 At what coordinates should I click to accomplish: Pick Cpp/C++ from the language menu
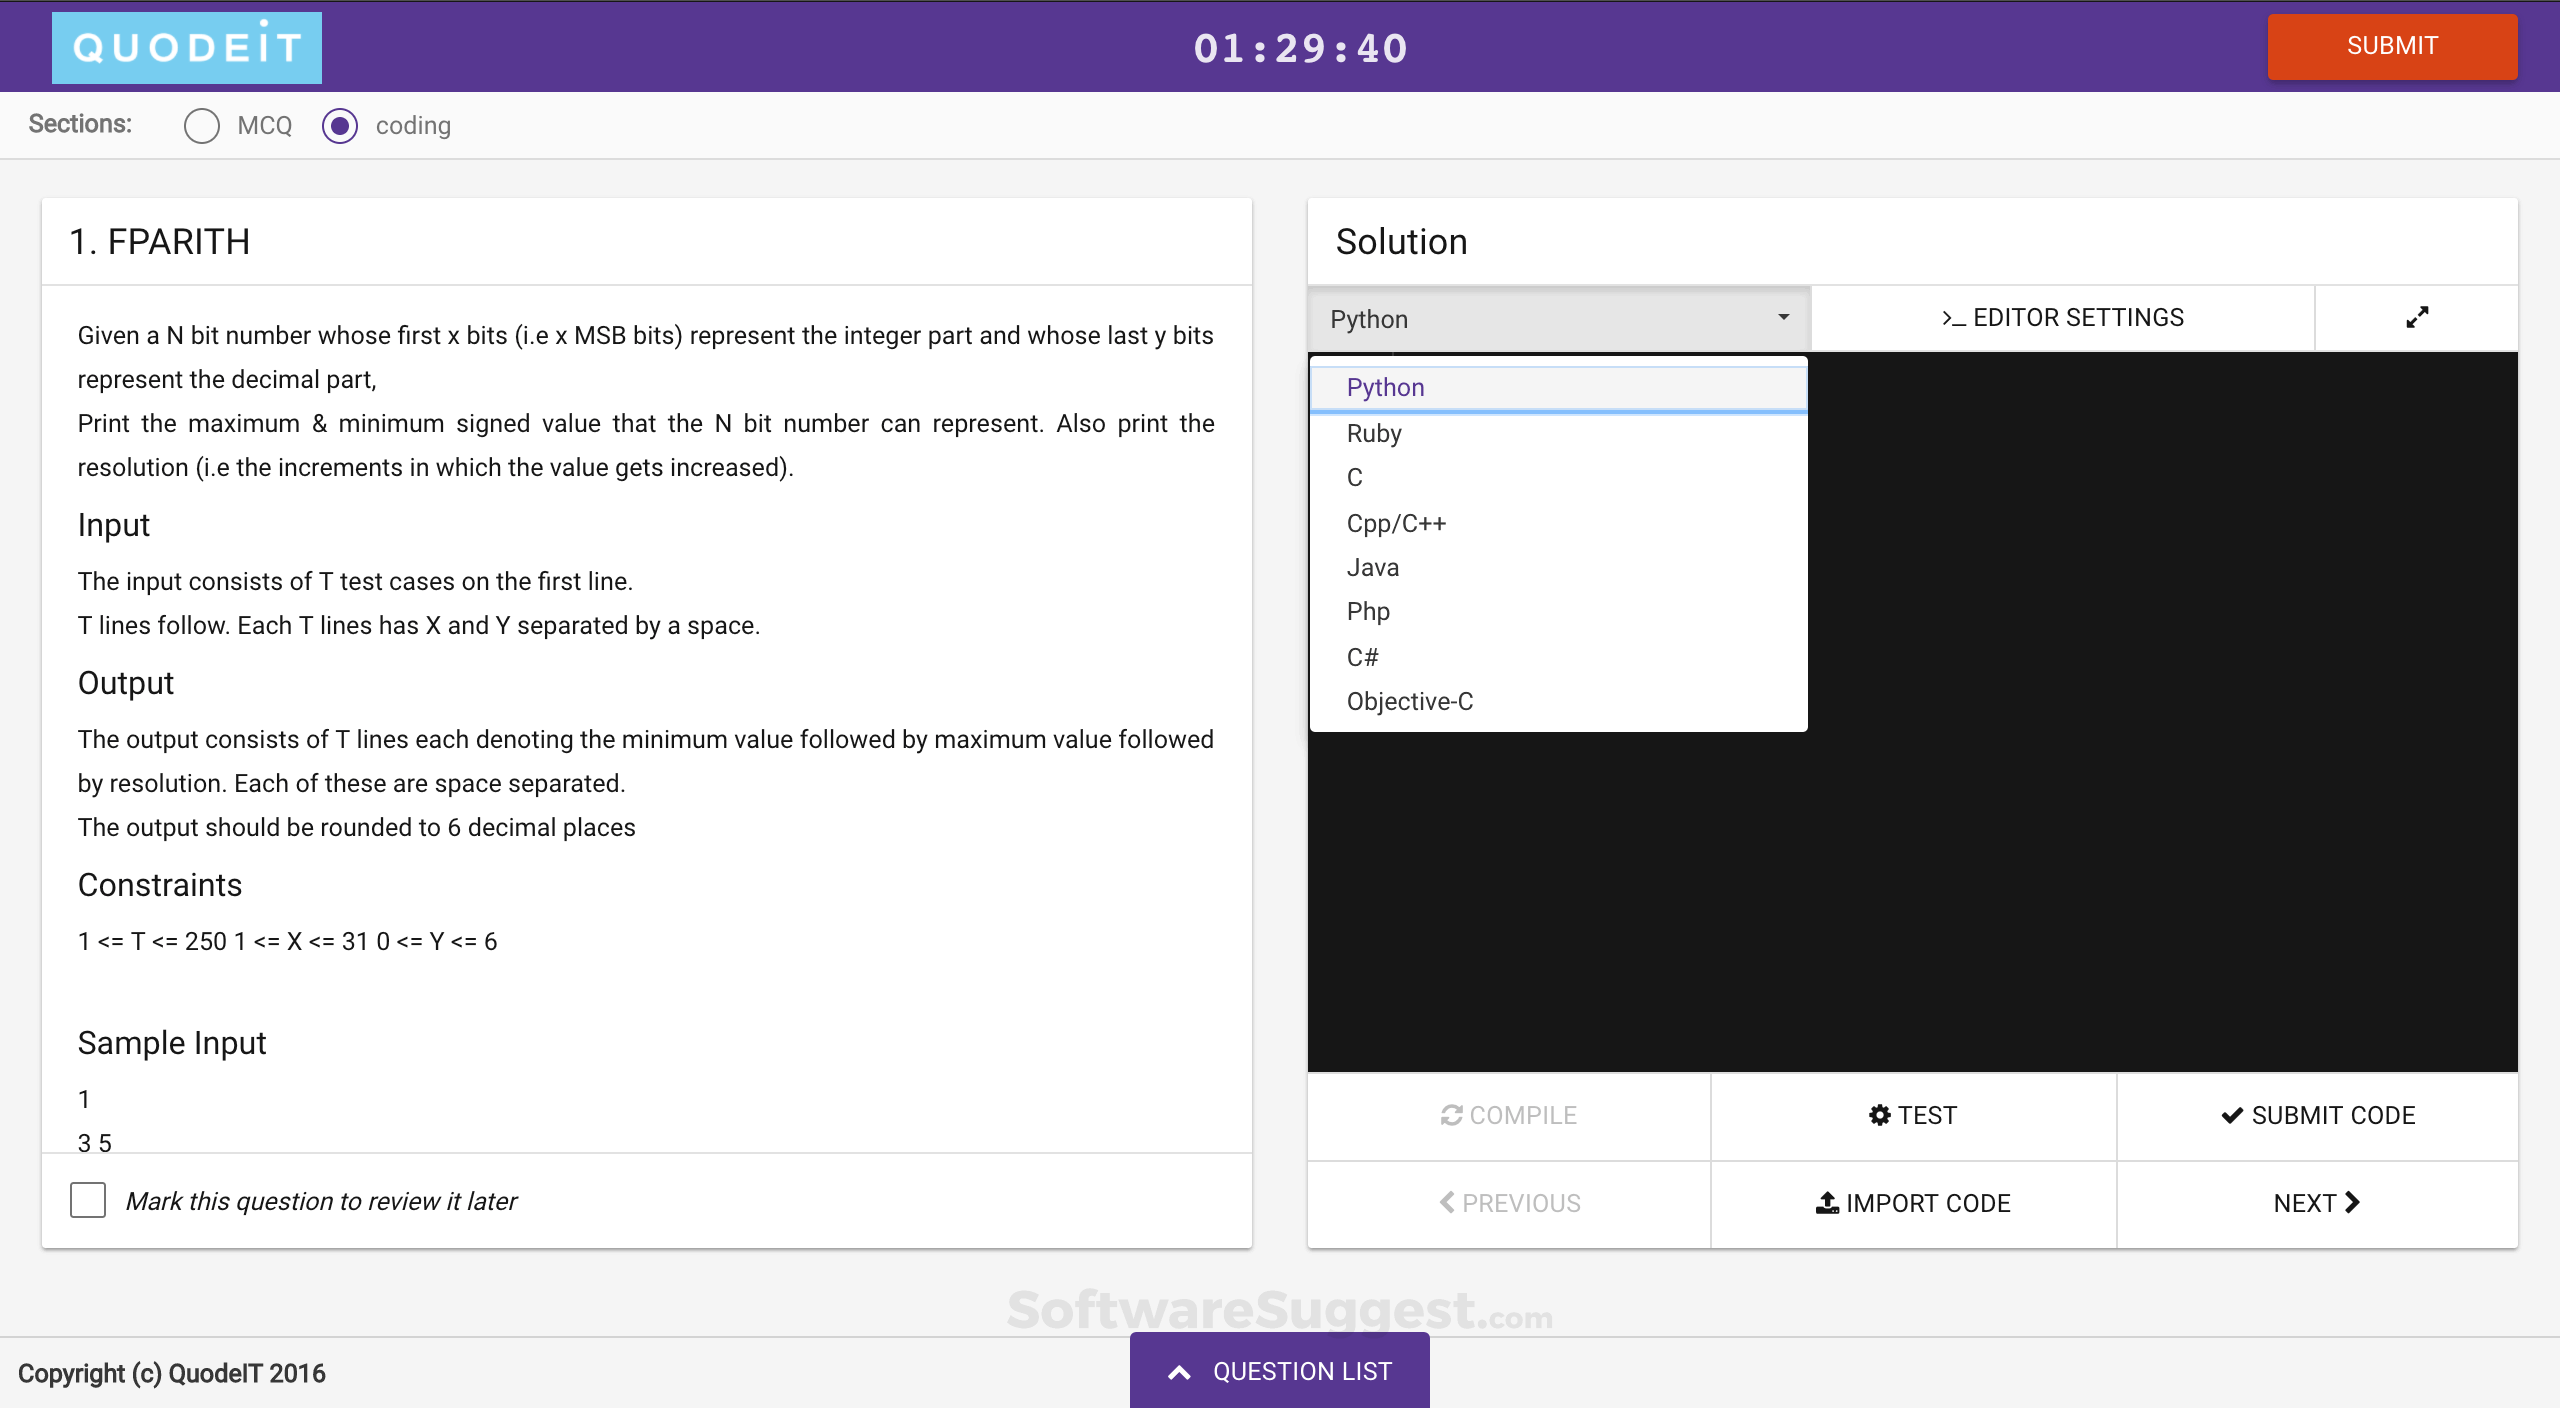(1396, 524)
